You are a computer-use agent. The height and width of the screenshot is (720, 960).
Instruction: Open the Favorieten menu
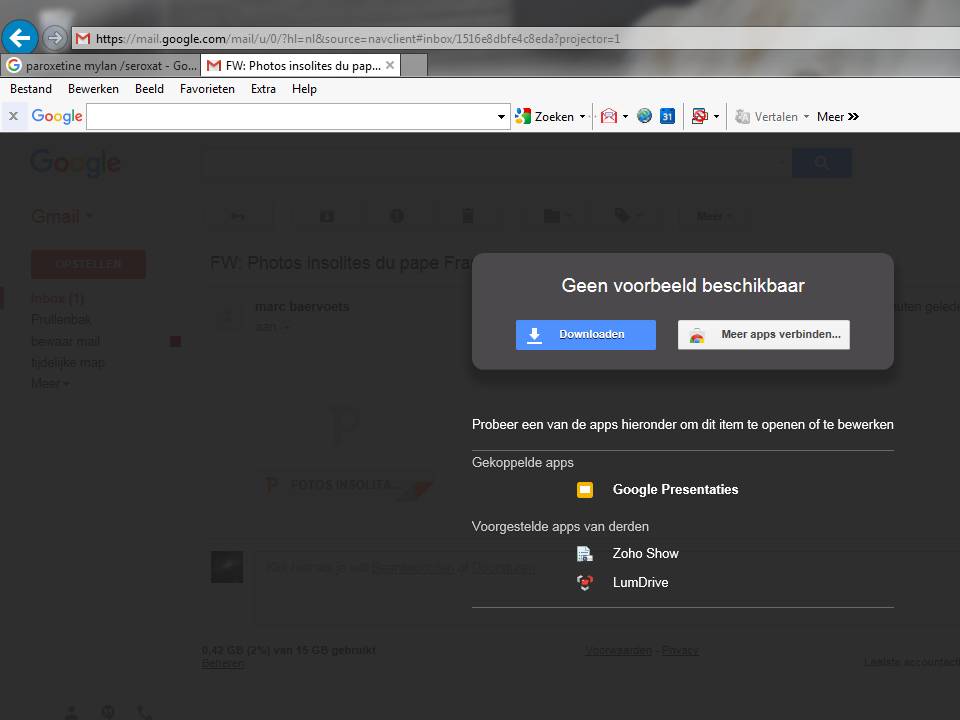pyautogui.click(x=207, y=89)
